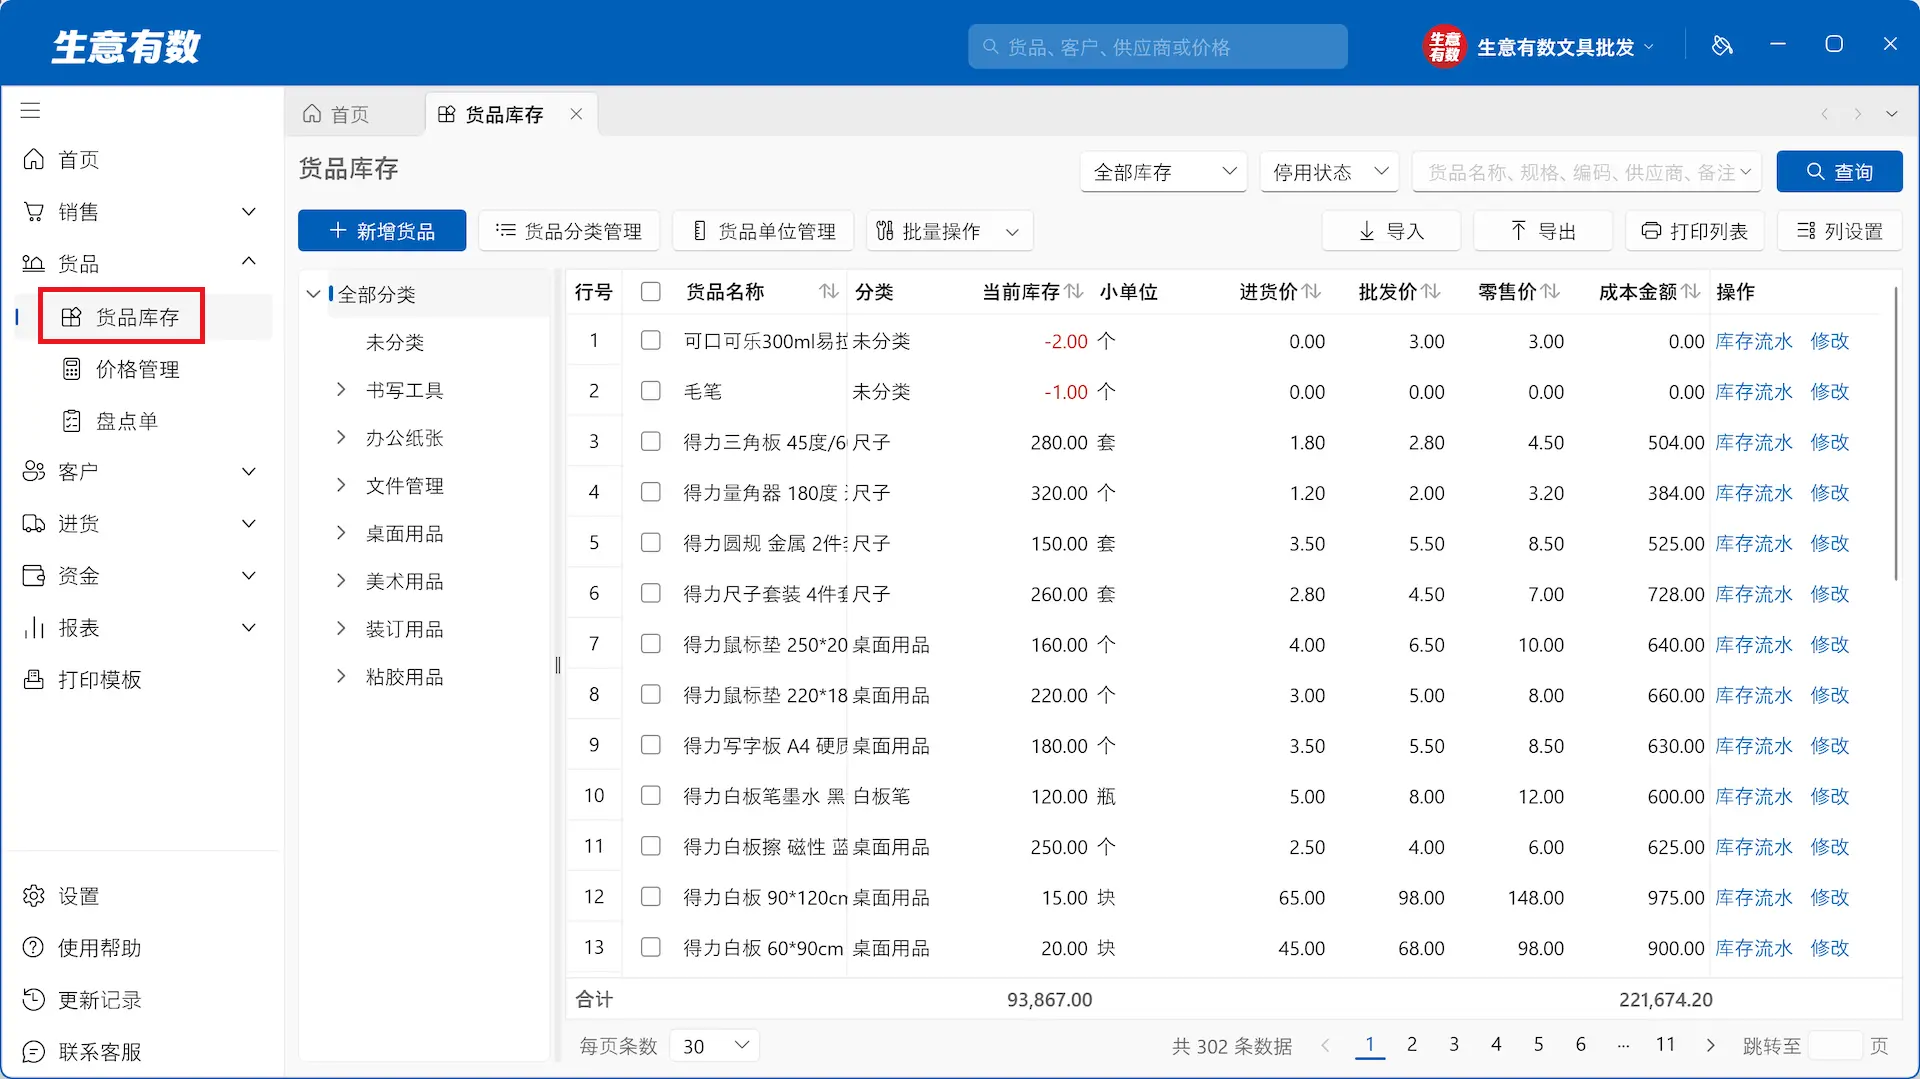Select checkbox for 得力三角板 row
Screen dimensions: 1920x1079
tap(651, 442)
